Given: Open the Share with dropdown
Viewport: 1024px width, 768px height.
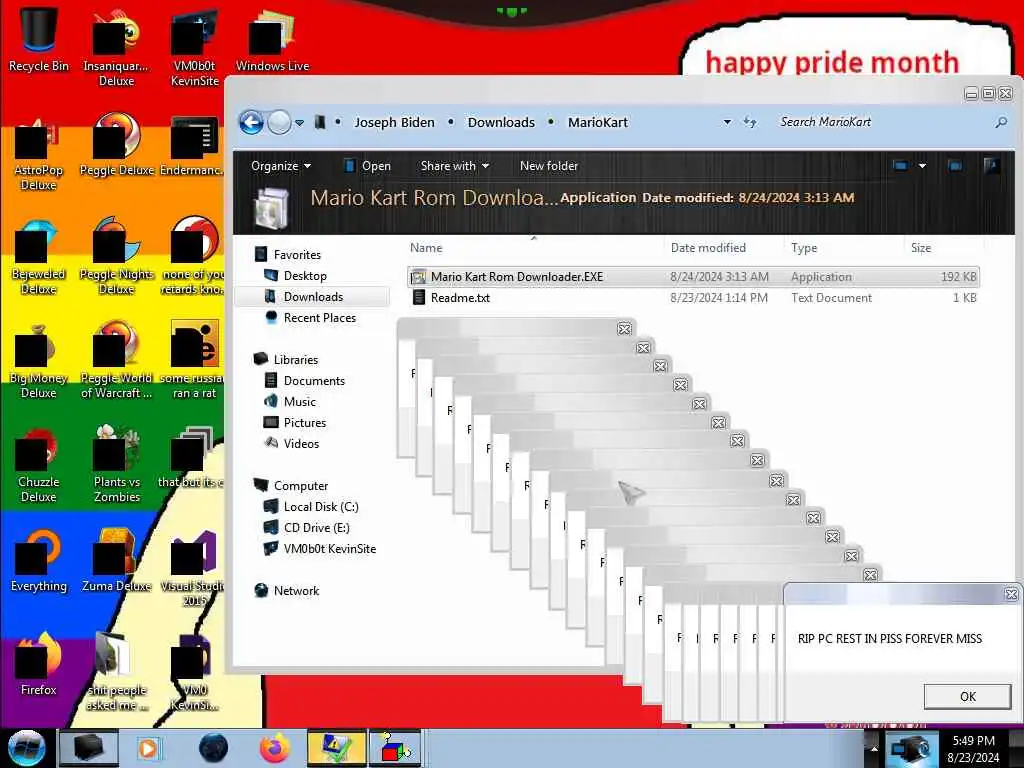Looking at the screenshot, I should pos(455,166).
